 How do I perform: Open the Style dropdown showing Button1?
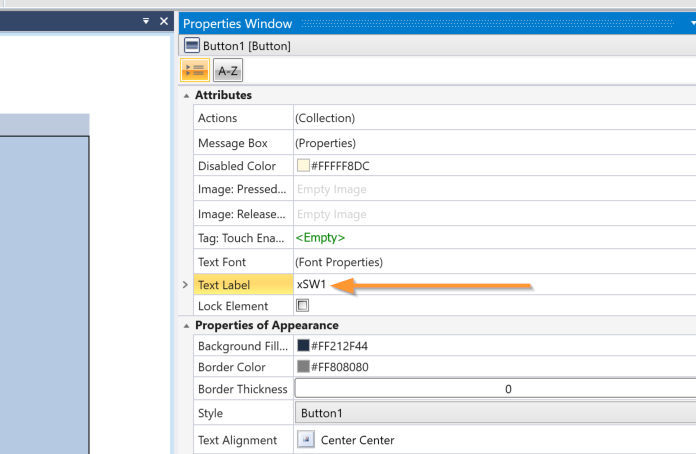494,413
